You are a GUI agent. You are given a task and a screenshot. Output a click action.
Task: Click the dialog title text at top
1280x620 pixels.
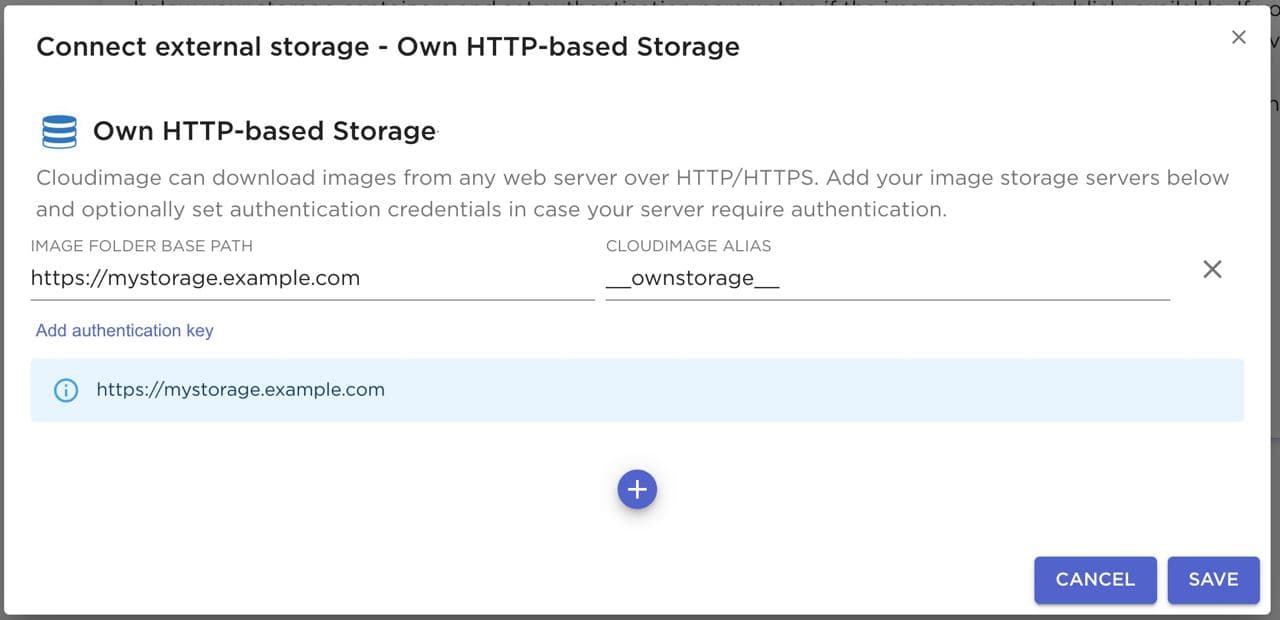tap(387, 47)
